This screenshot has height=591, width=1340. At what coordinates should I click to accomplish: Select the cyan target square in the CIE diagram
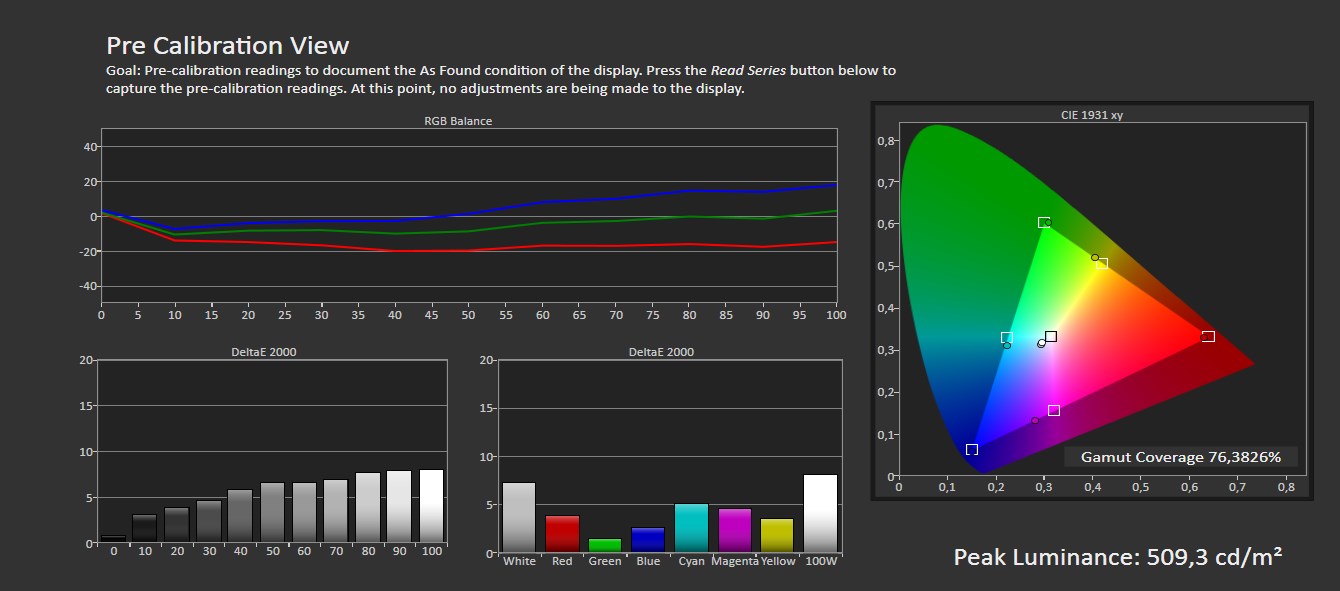click(1006, 338)
